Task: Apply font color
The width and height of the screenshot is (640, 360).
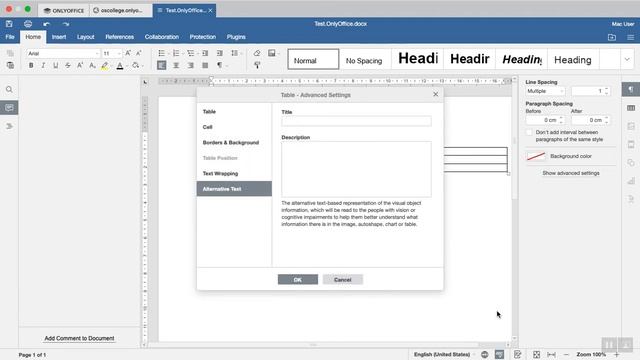Action: pos(120,65)
